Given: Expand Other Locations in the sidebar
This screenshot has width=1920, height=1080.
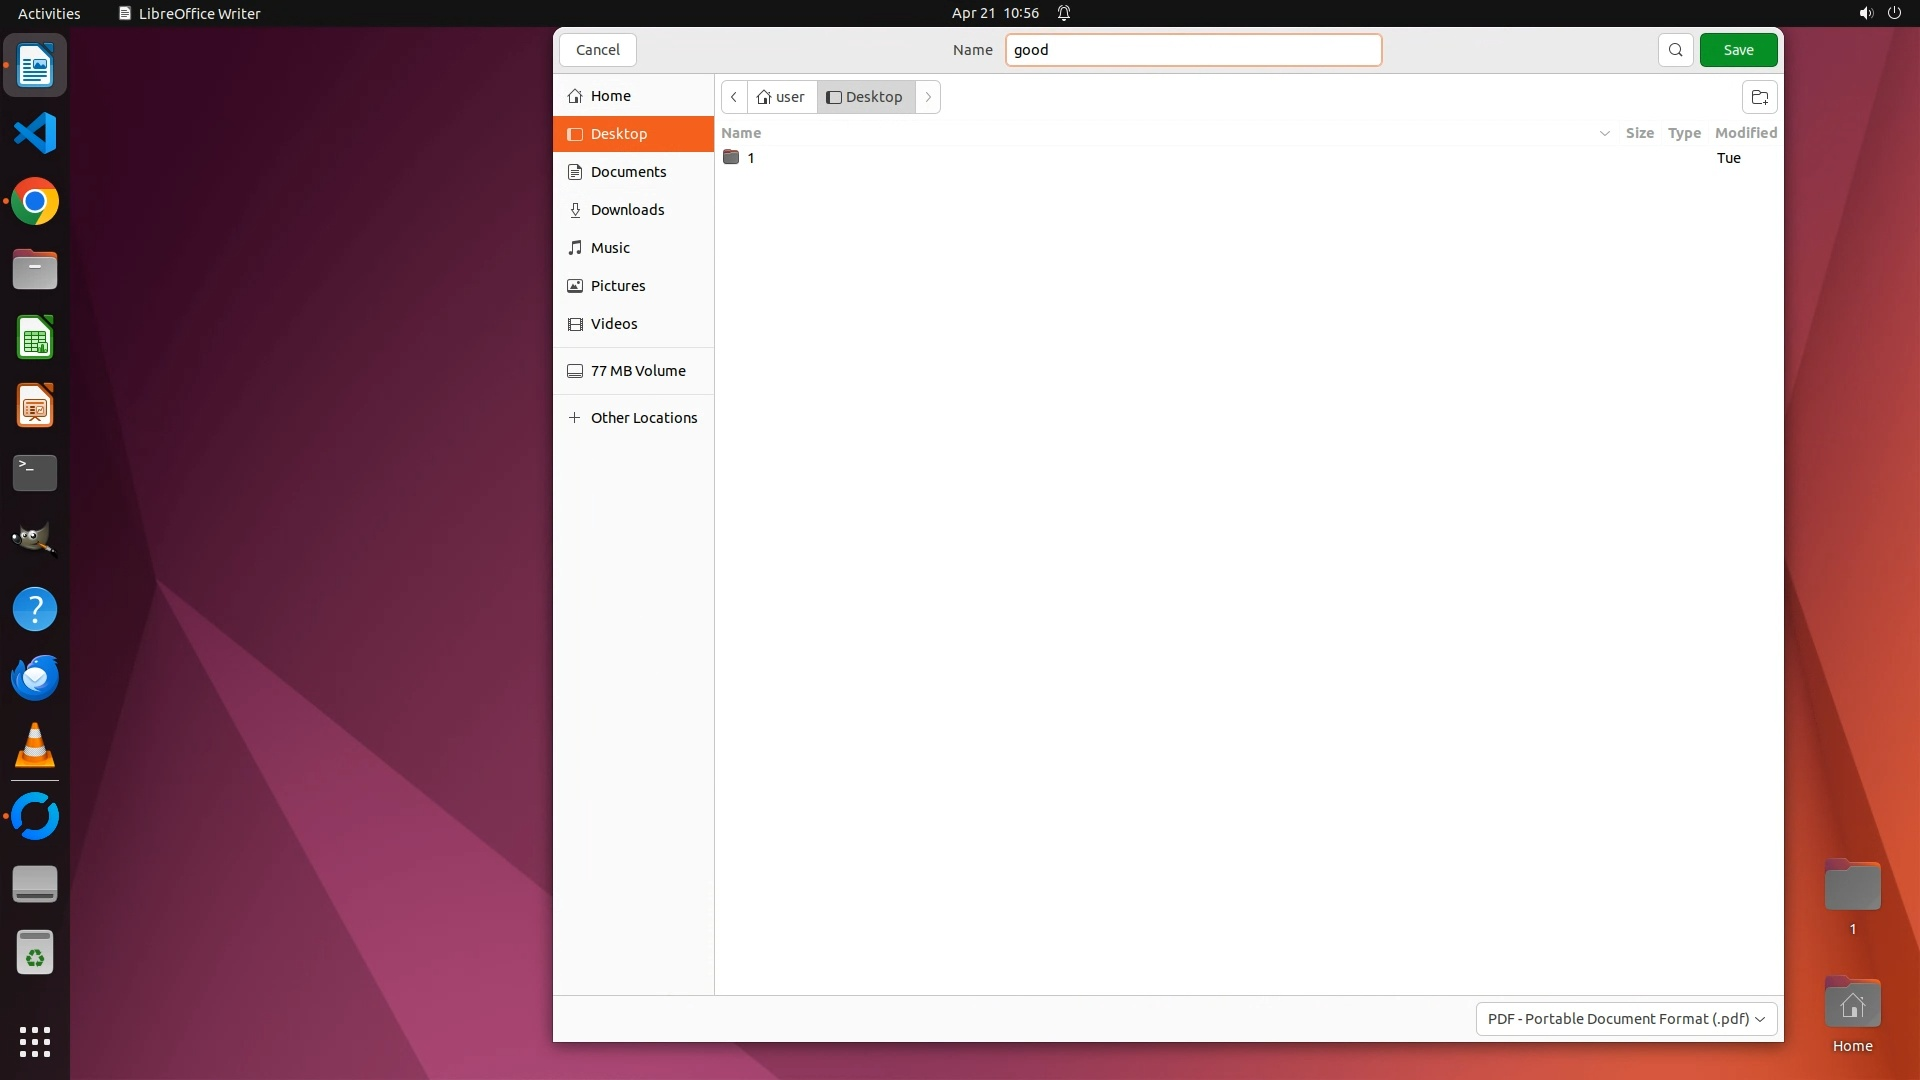Looking at the screenshot, I should coord(643,418).
